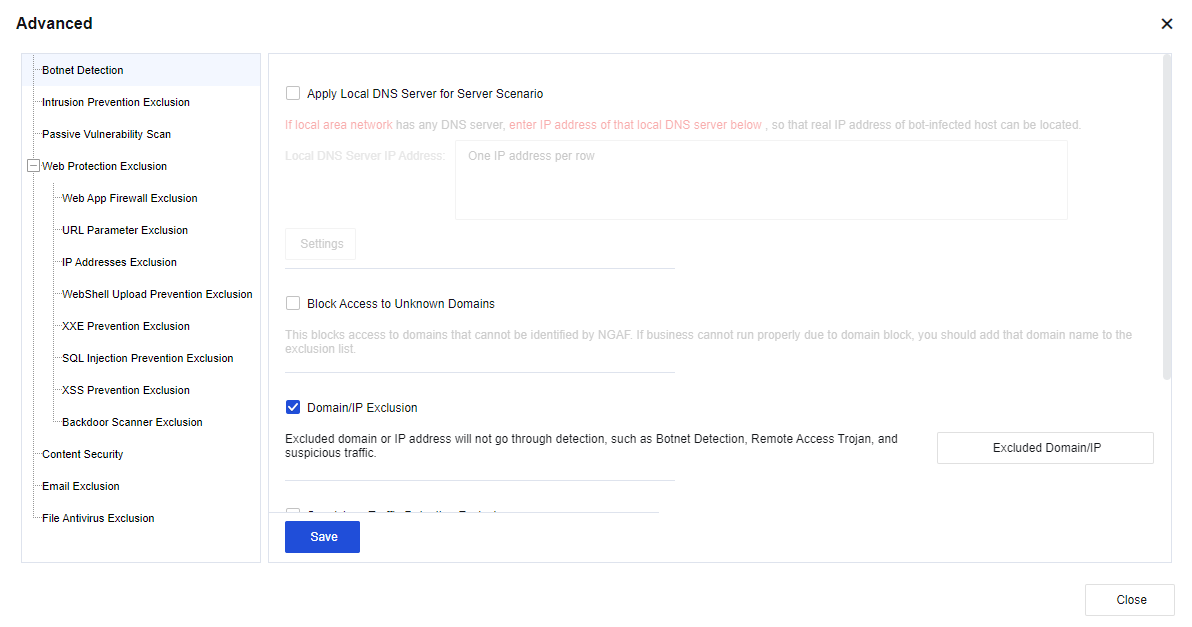Viewport: 1192px width, 627px height.
Task: Click the blue Save button
Action: pyautogui.click(x=322, y=537)
